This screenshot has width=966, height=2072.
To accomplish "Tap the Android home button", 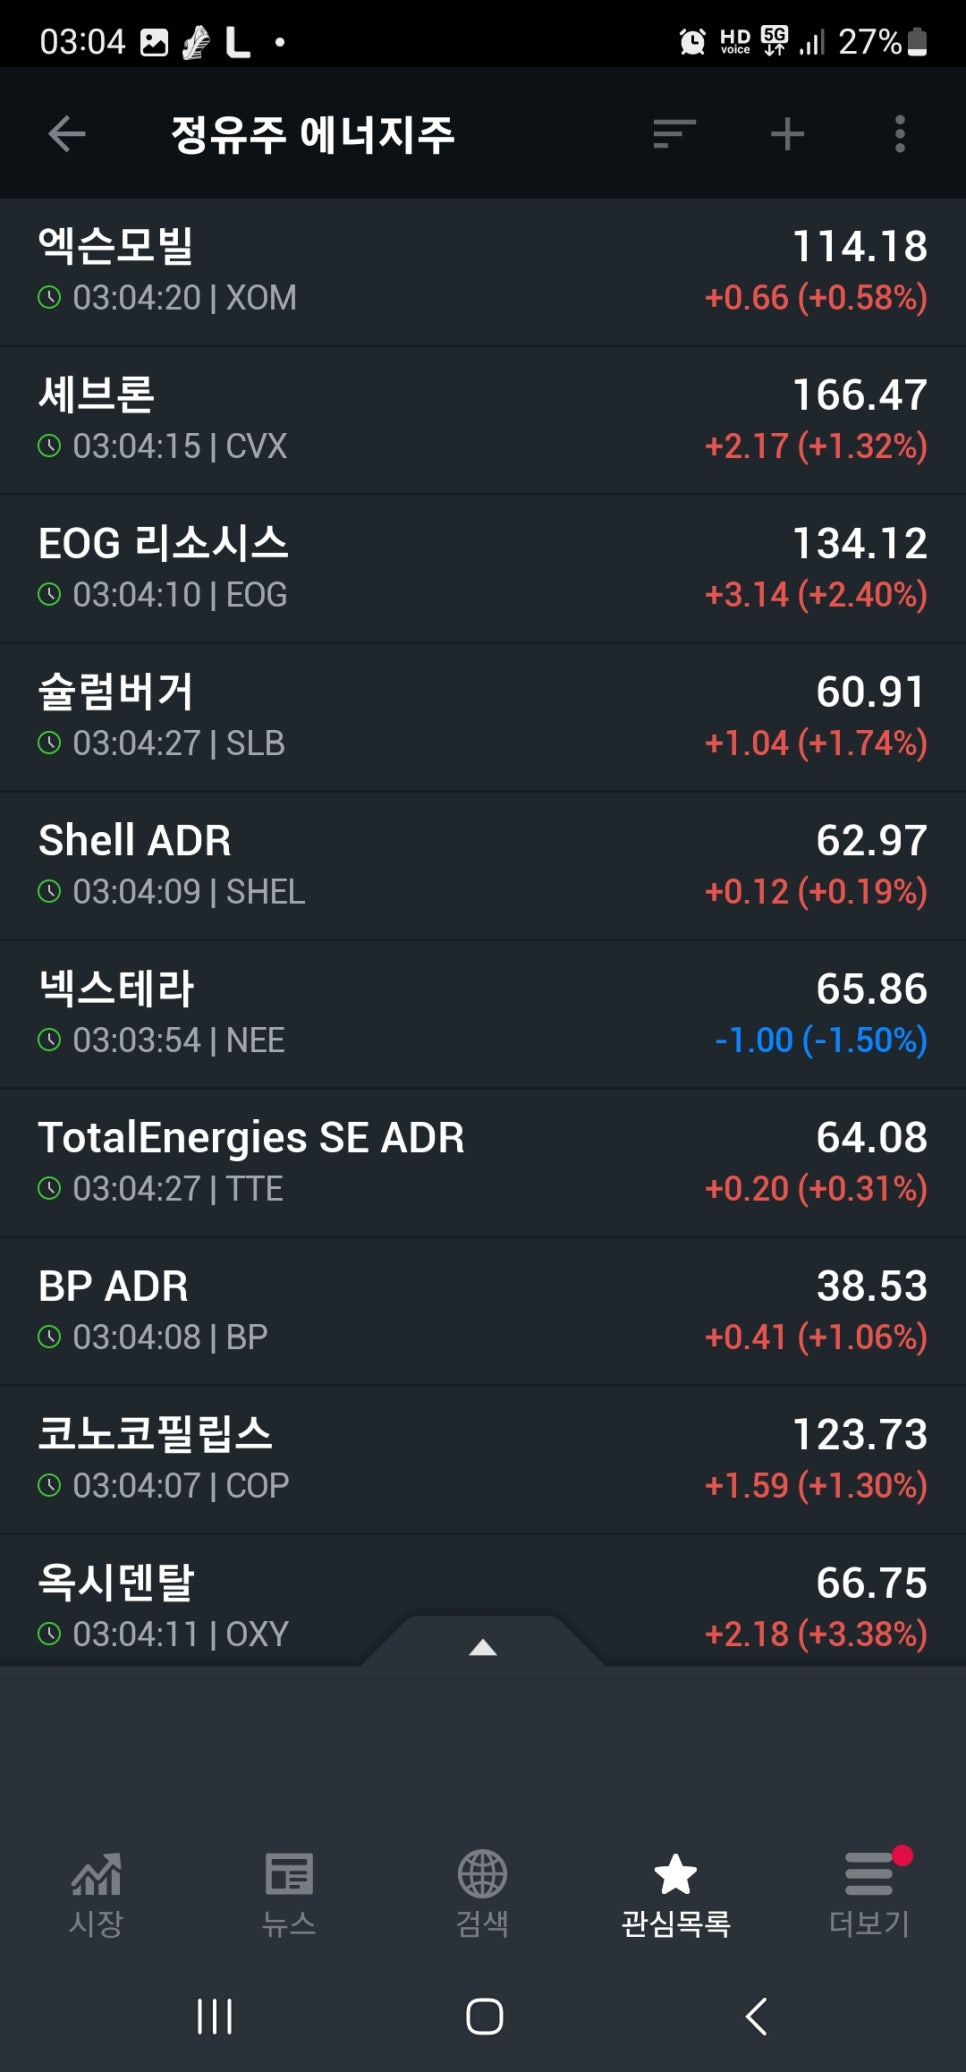I will coord(484,2016).
